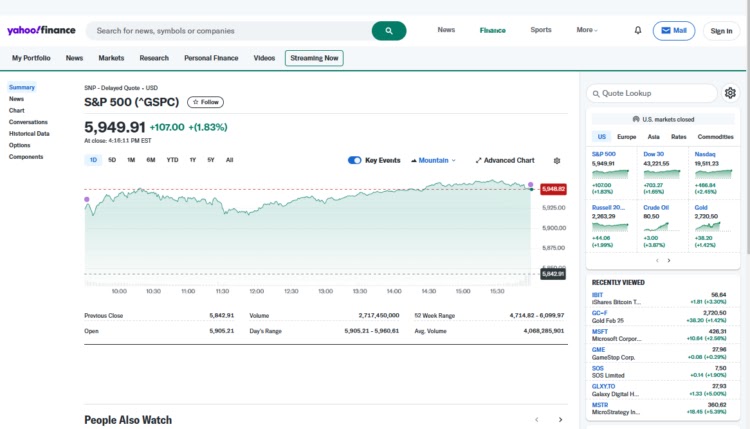The image size is (750, 429).
Task: Select the 1D chart range
Action: pos(93,160)
